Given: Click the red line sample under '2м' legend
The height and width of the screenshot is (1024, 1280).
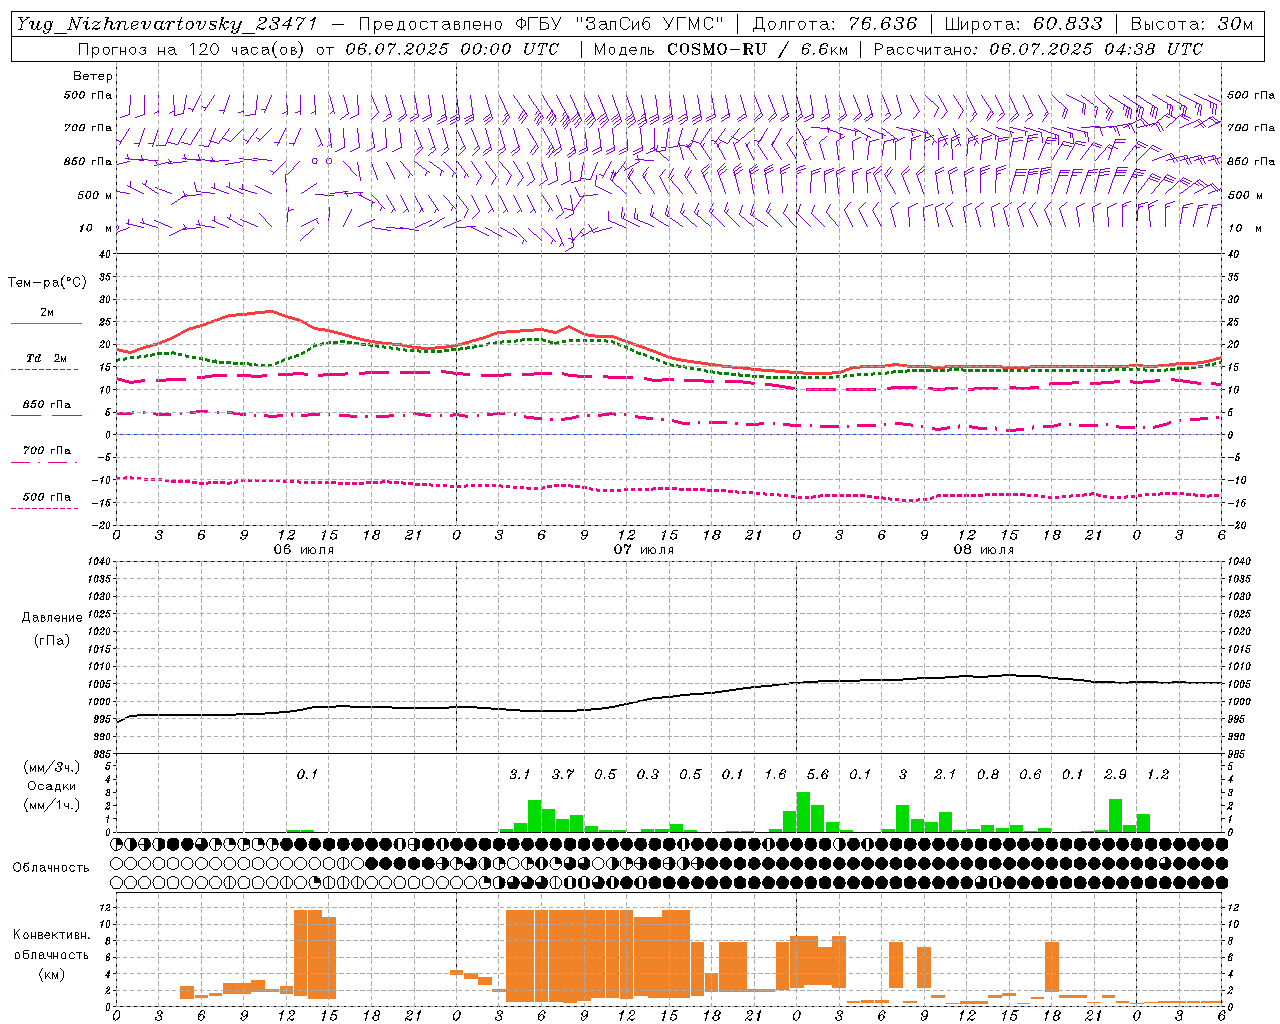Looking at the screenshot, I should pyautogui.click(x=46, y=323).
